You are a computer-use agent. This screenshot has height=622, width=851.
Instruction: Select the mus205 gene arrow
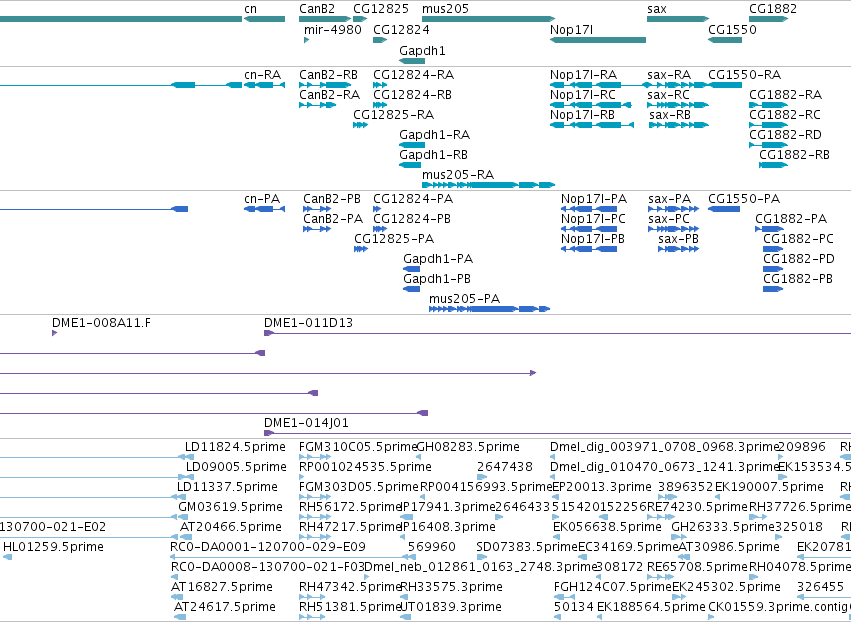[x=488, y=19]
